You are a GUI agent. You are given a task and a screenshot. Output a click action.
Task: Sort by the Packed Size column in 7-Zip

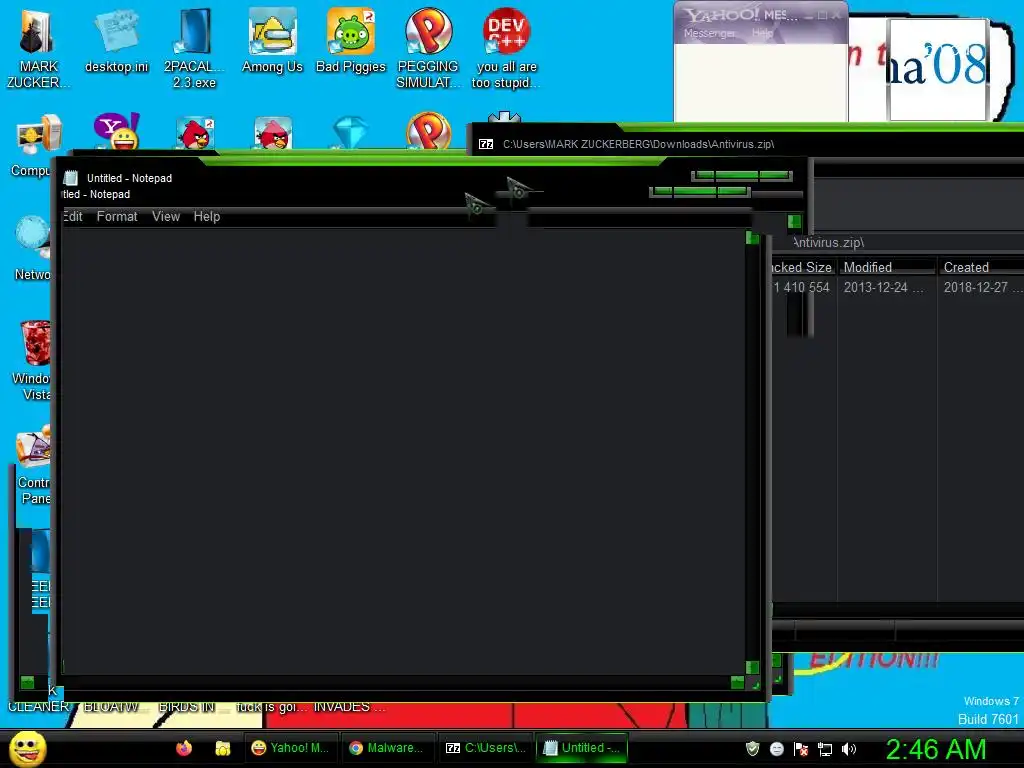[803, 267]
